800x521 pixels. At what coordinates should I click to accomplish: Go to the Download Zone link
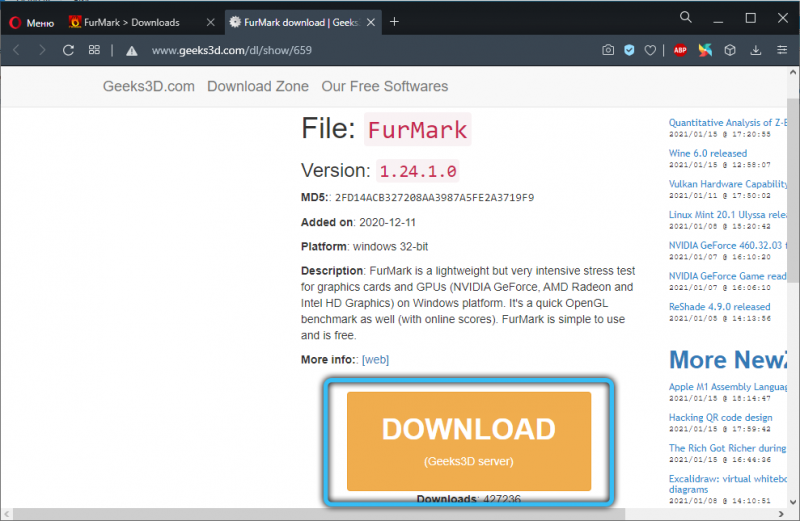tap(258, 86)
